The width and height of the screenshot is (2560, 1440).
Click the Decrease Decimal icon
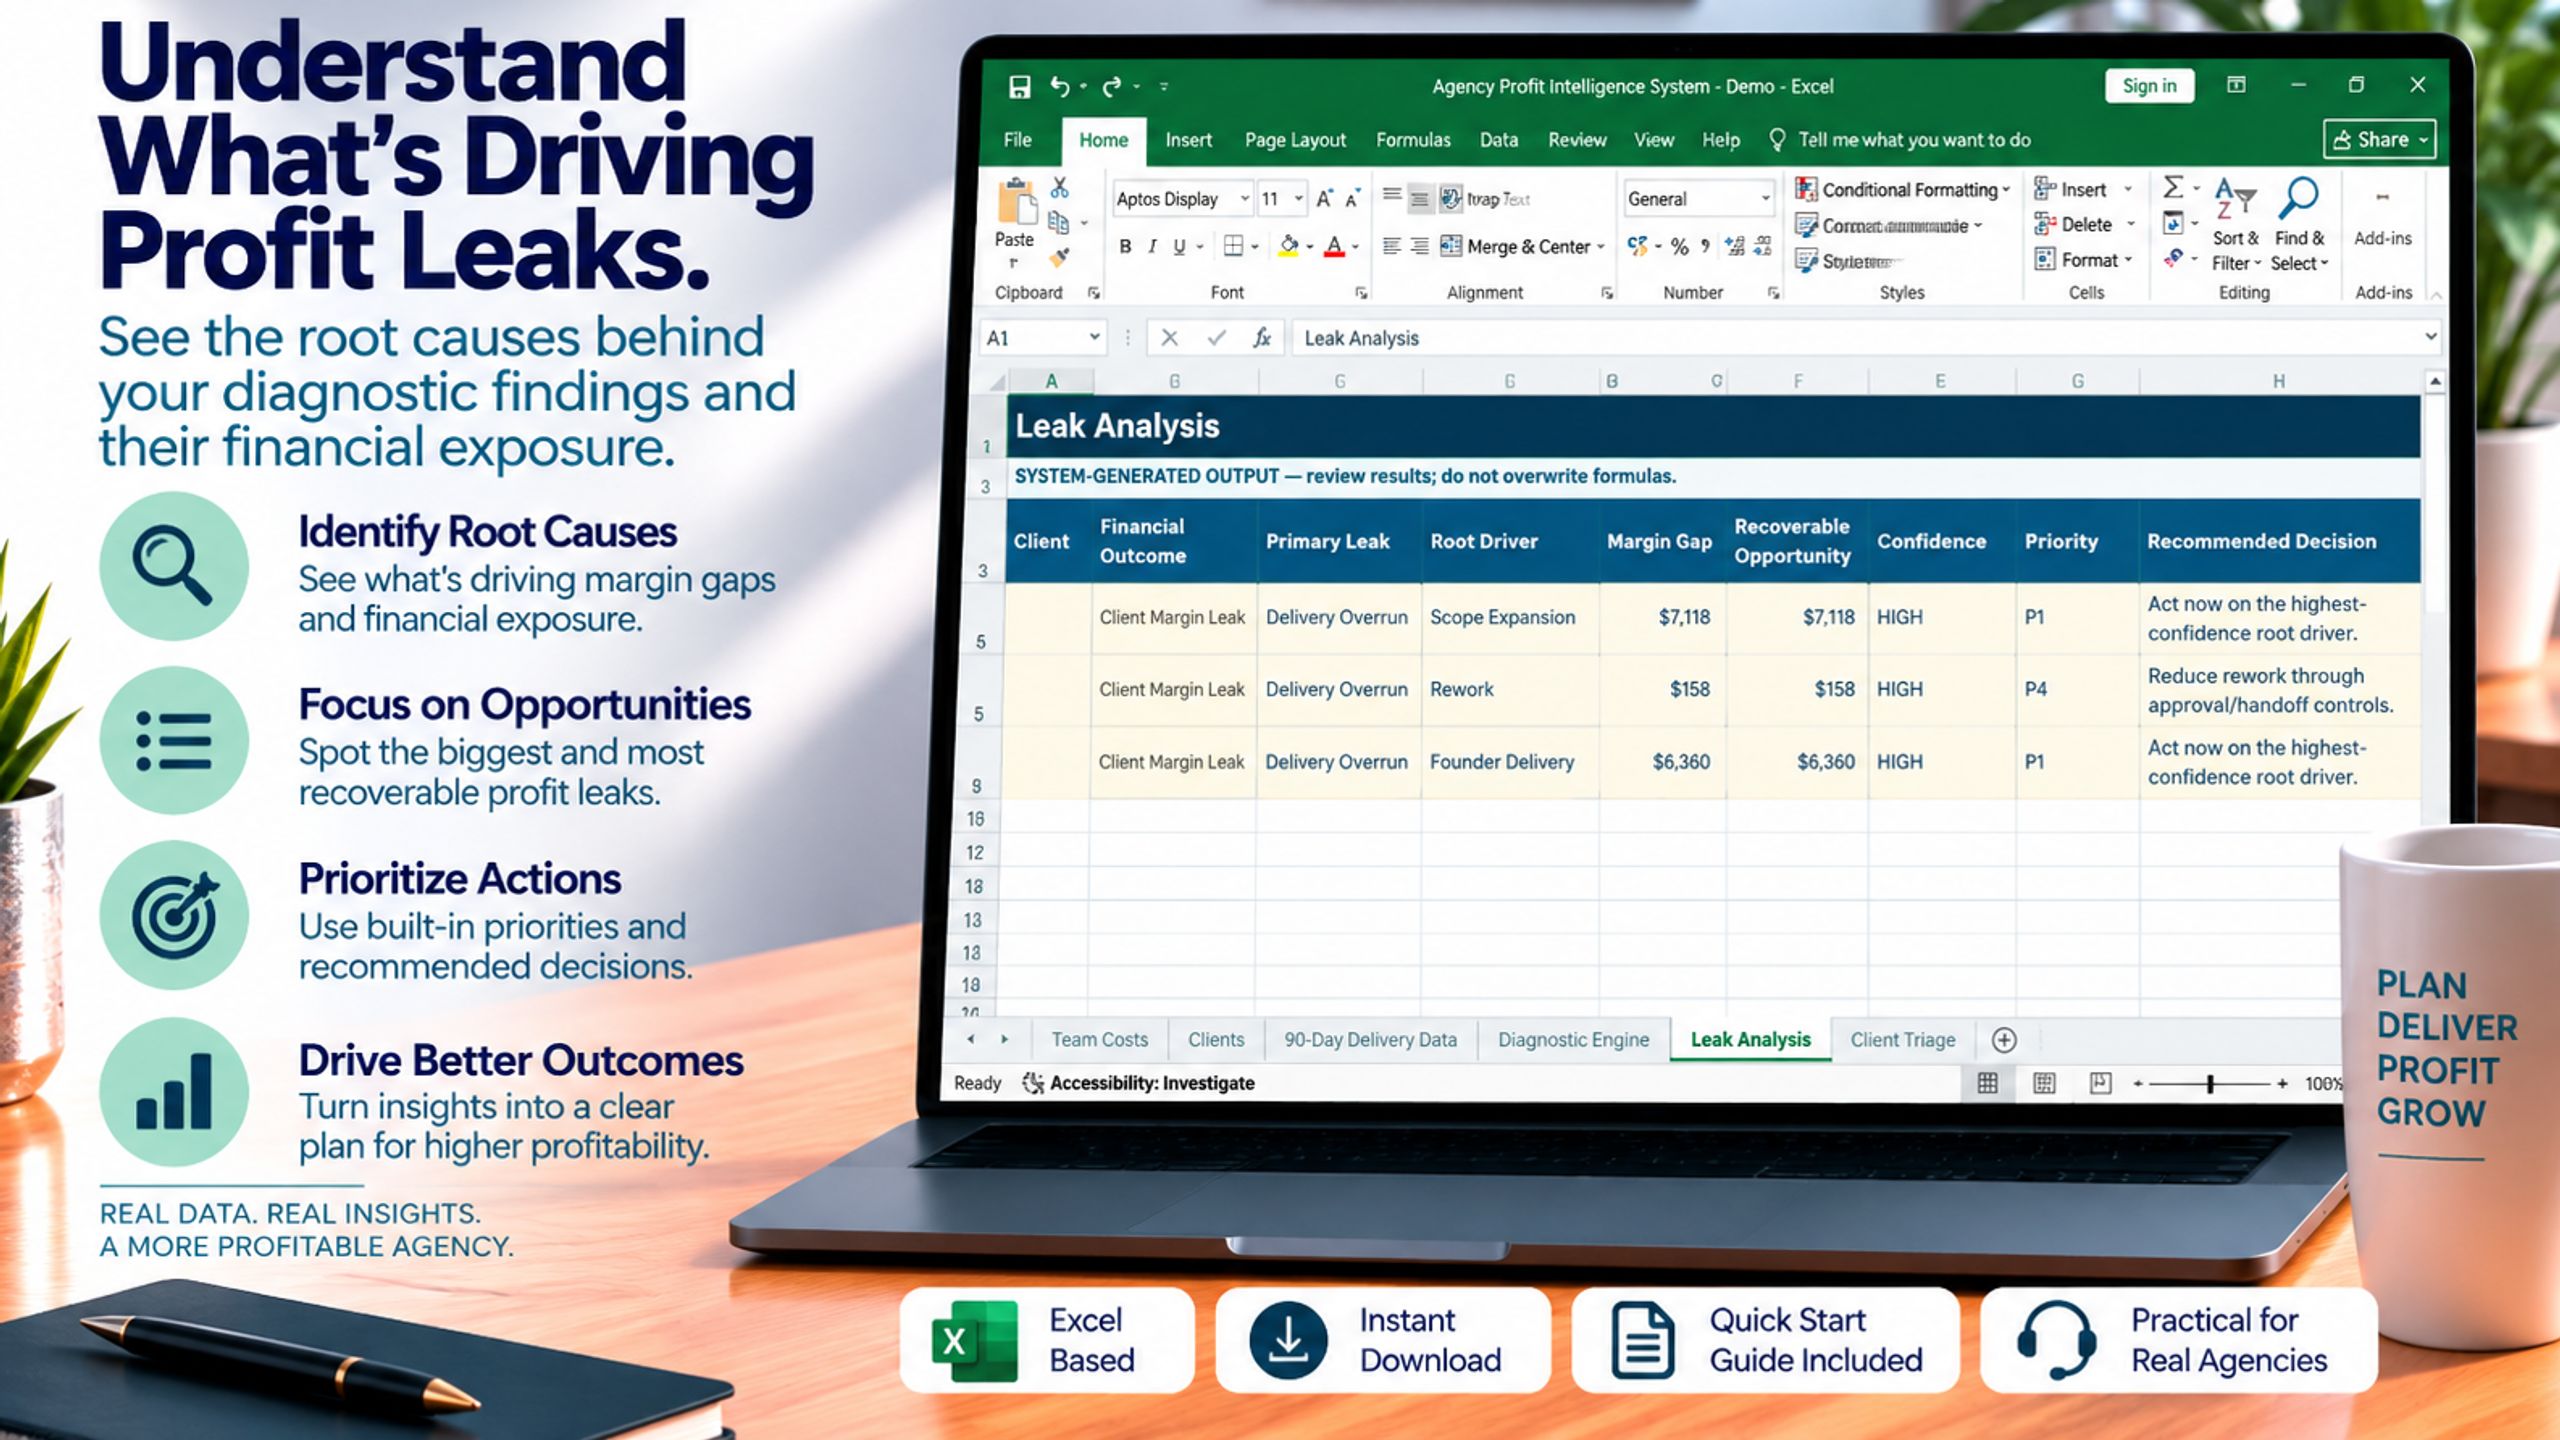(1763, 246)
